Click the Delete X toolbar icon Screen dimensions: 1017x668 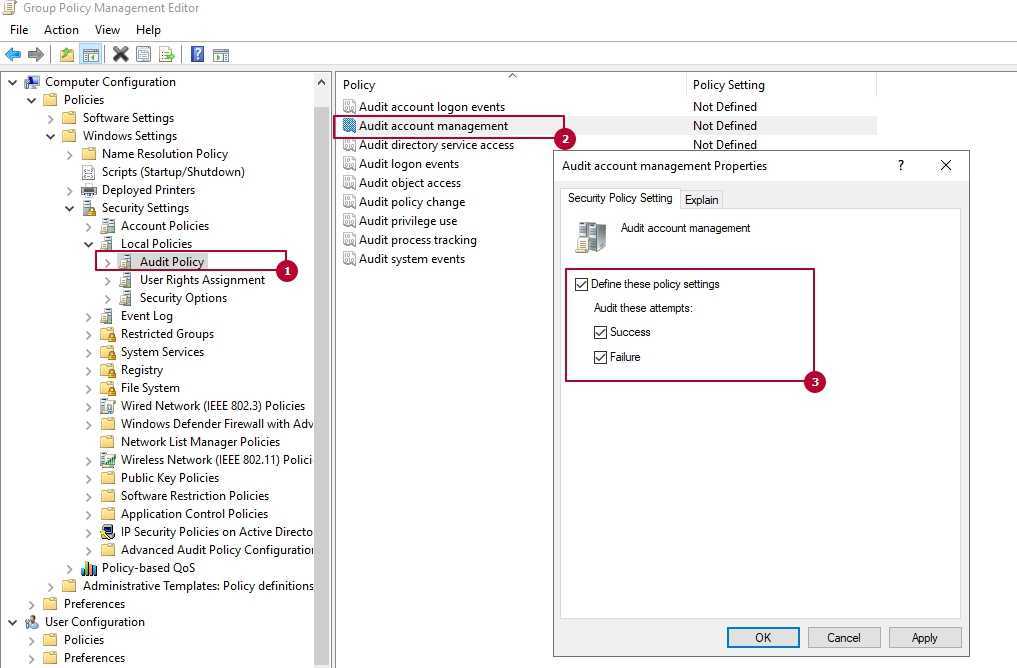pos(121,54)
